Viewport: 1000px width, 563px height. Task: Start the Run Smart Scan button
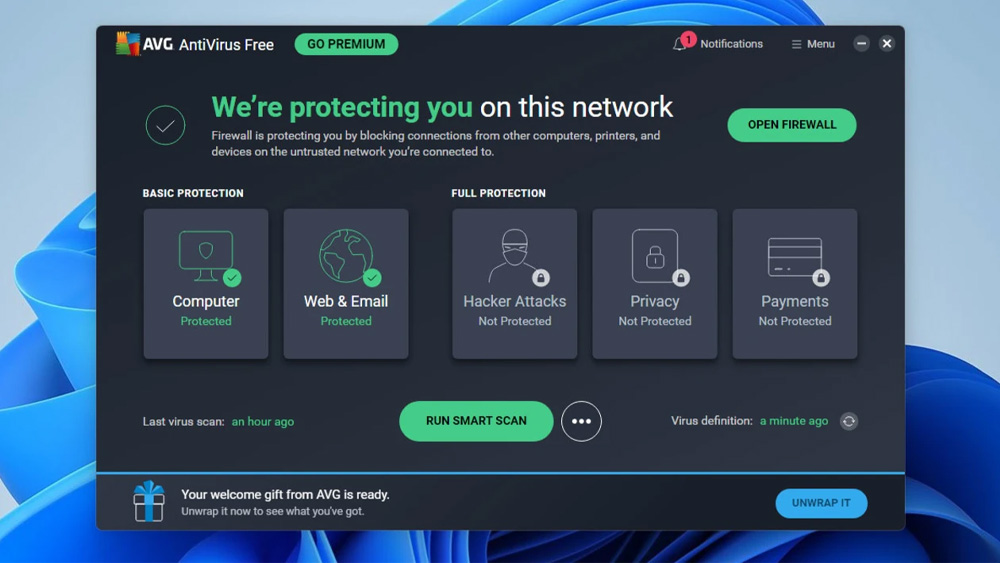[x=476, y=421]
